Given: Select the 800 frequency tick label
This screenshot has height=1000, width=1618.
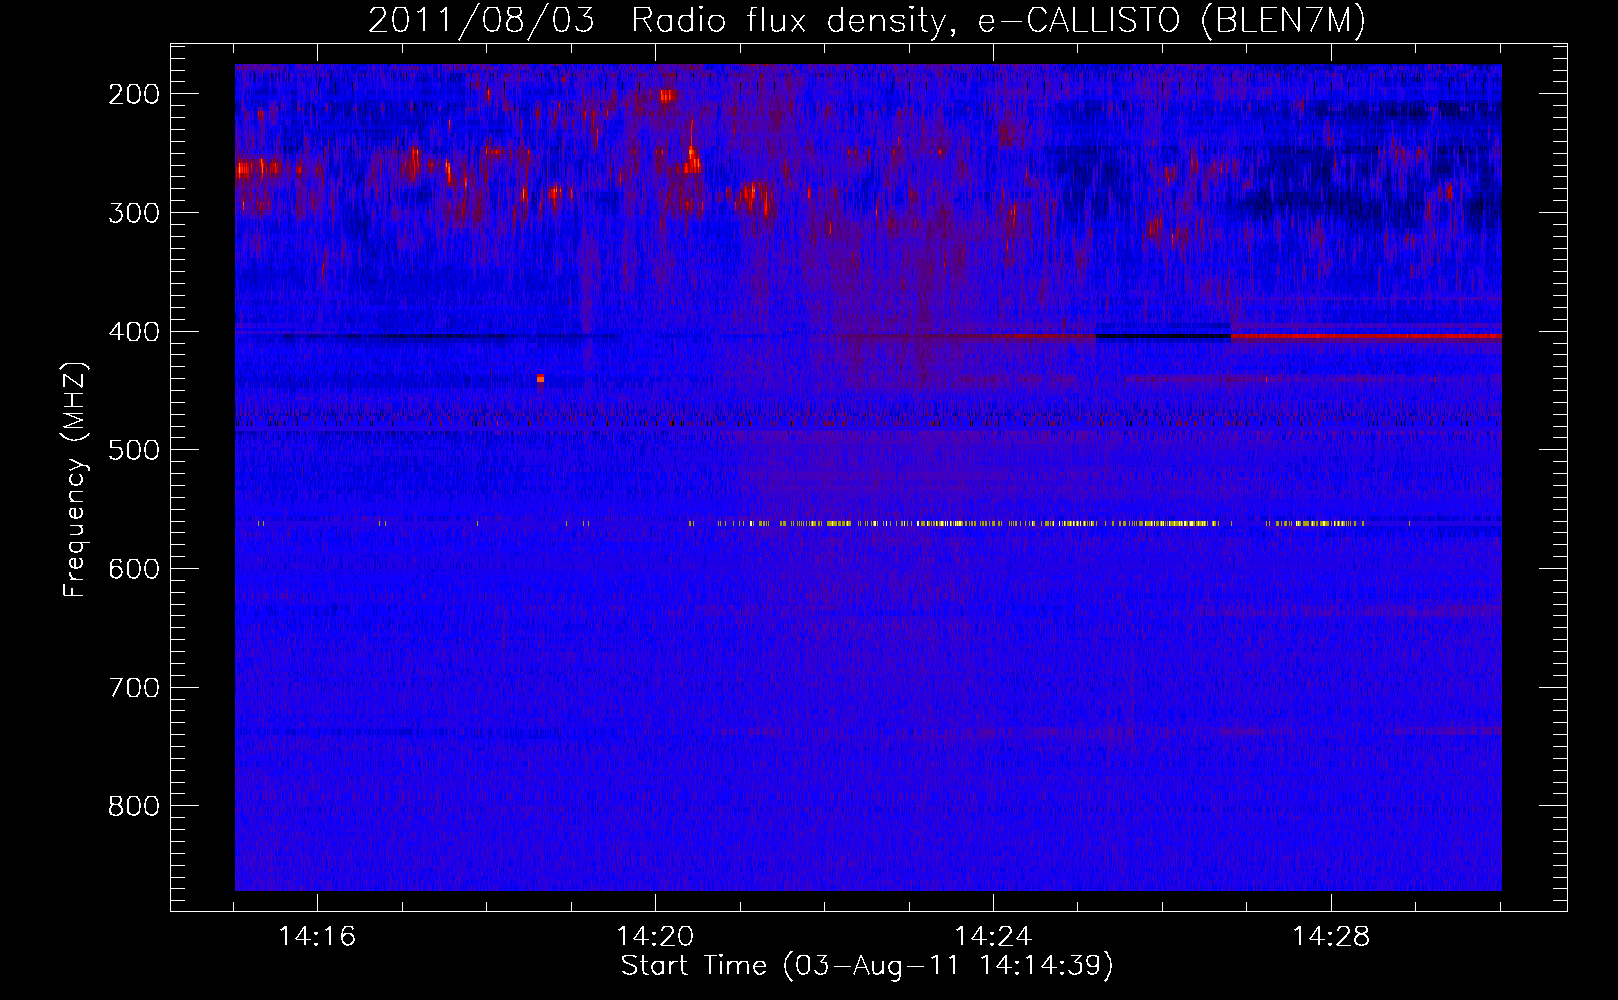Looking at the screenshot, I should pos(134,806).
